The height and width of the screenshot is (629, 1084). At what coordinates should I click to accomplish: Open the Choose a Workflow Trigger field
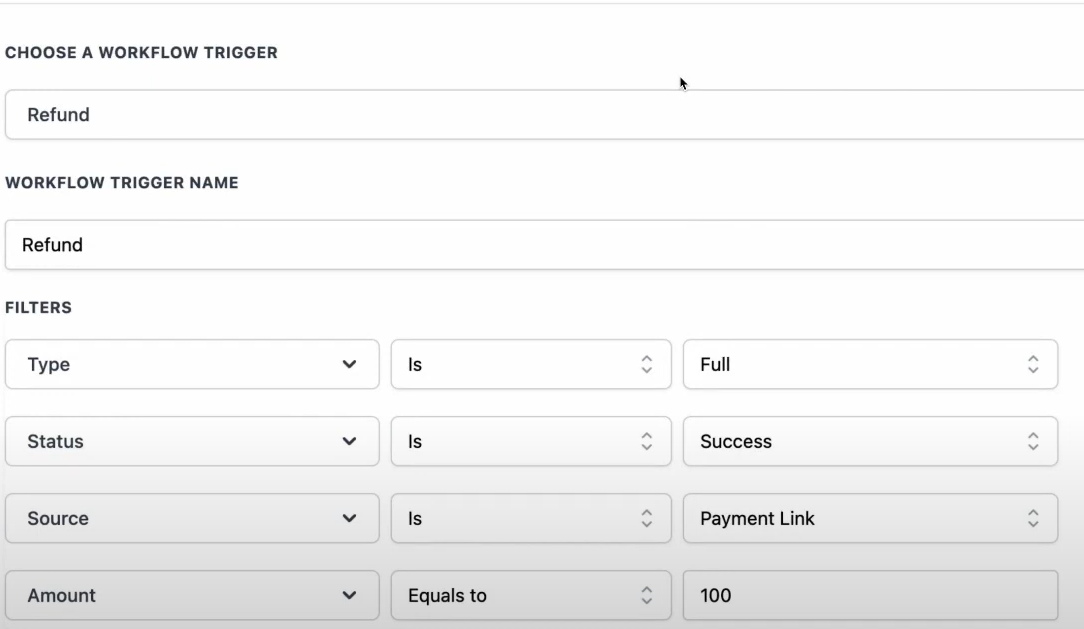pos(540,115)
